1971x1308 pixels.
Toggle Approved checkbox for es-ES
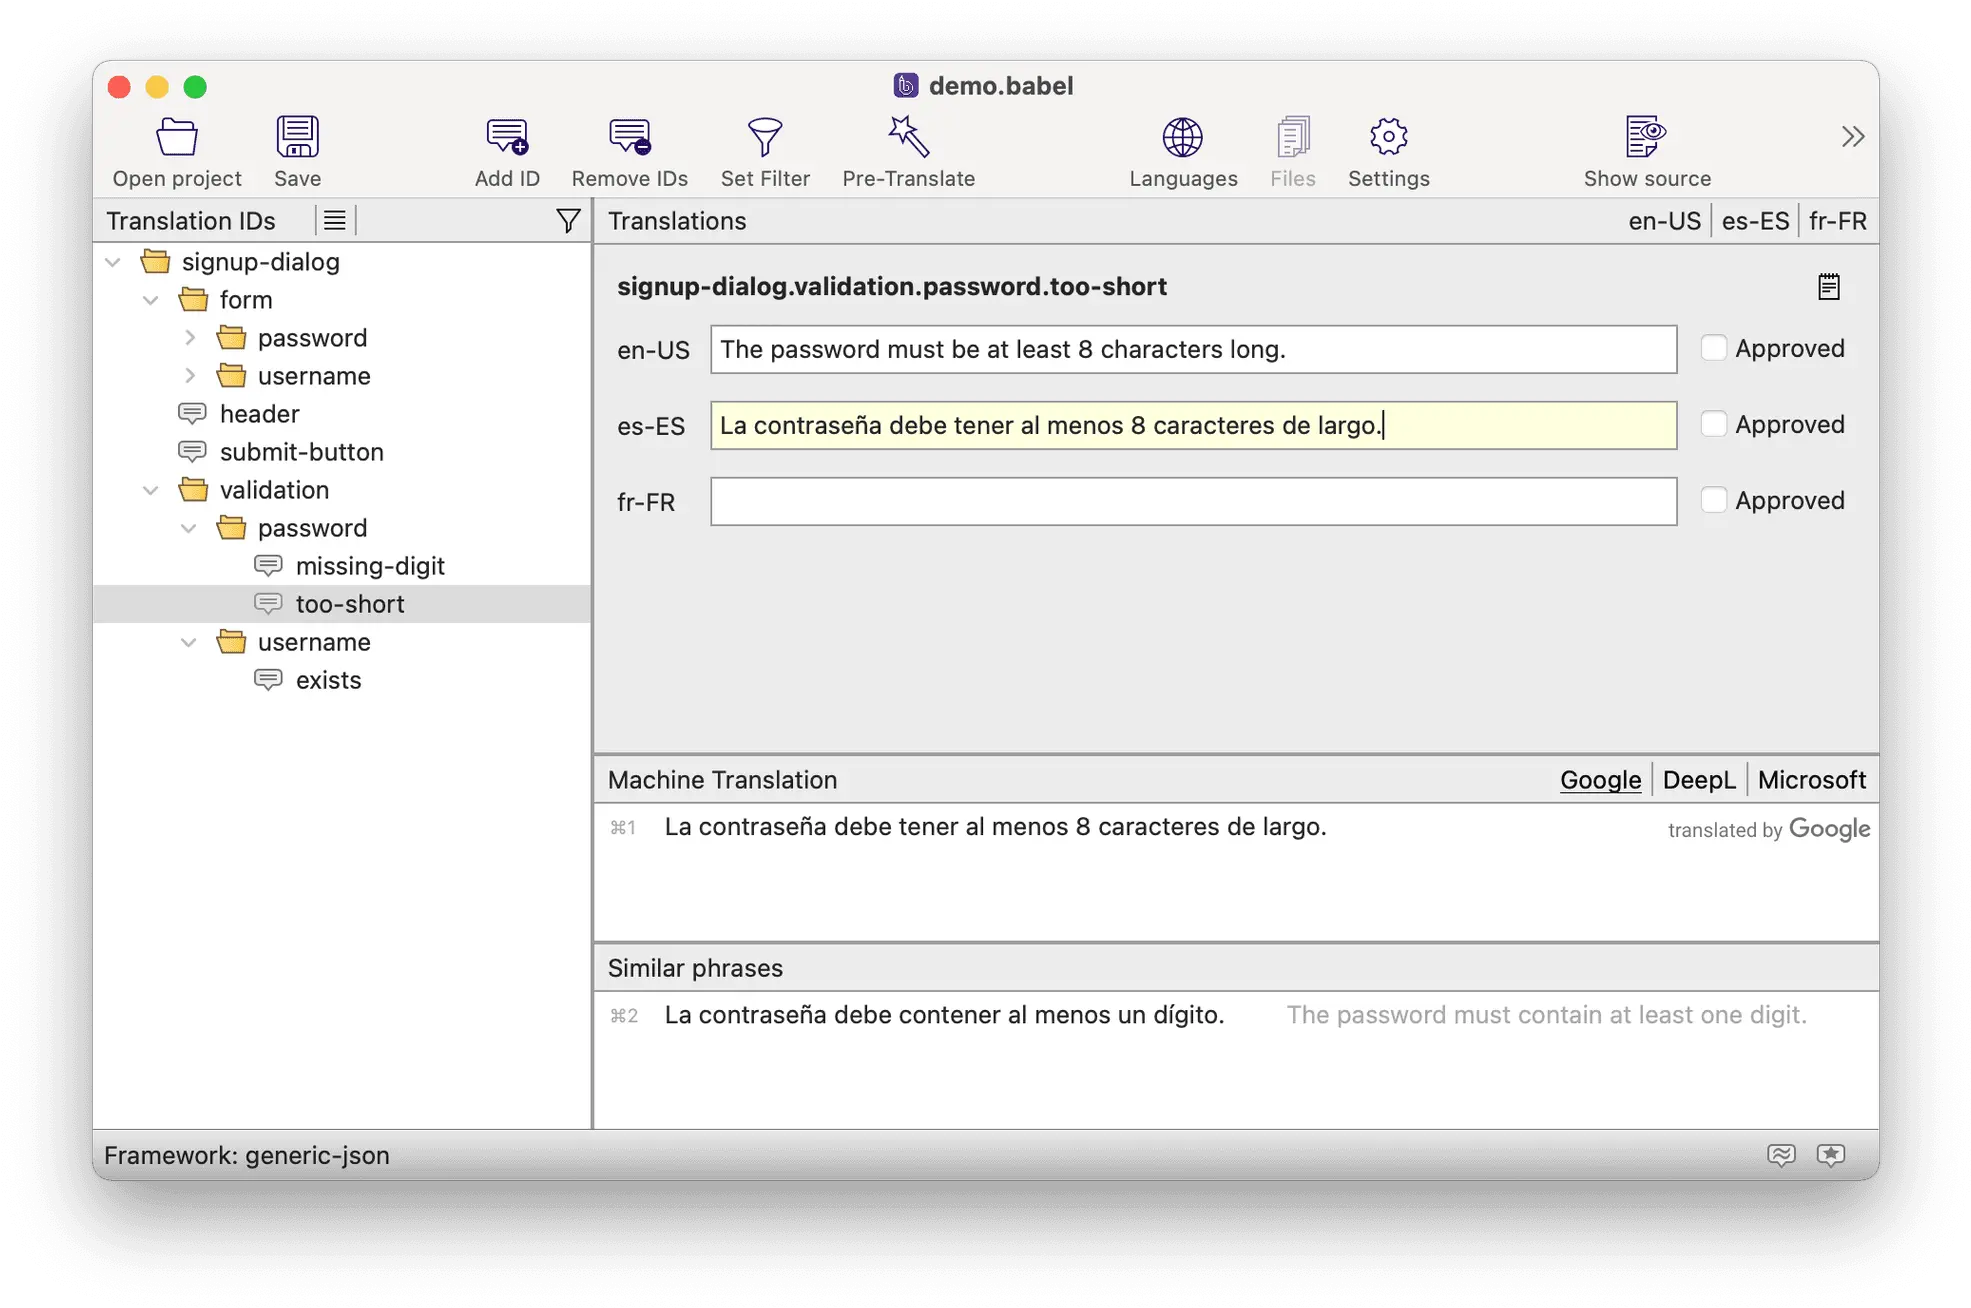[1713, 423]
